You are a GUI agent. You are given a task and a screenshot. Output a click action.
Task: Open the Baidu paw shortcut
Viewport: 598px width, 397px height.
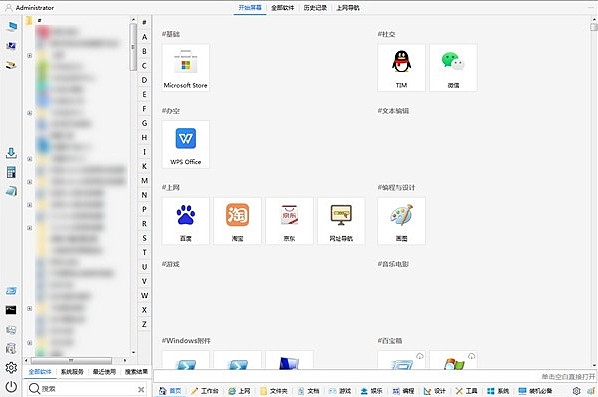(185, 221)
